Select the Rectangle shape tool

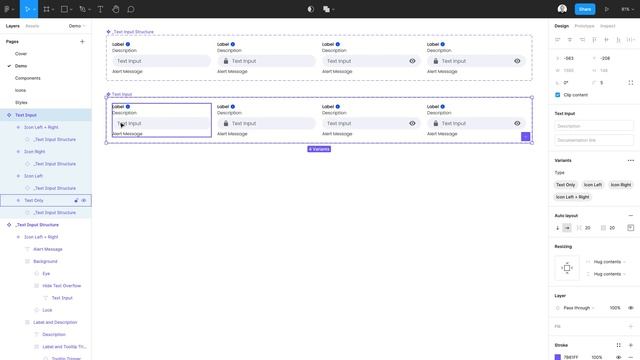[x=64, y=9]
